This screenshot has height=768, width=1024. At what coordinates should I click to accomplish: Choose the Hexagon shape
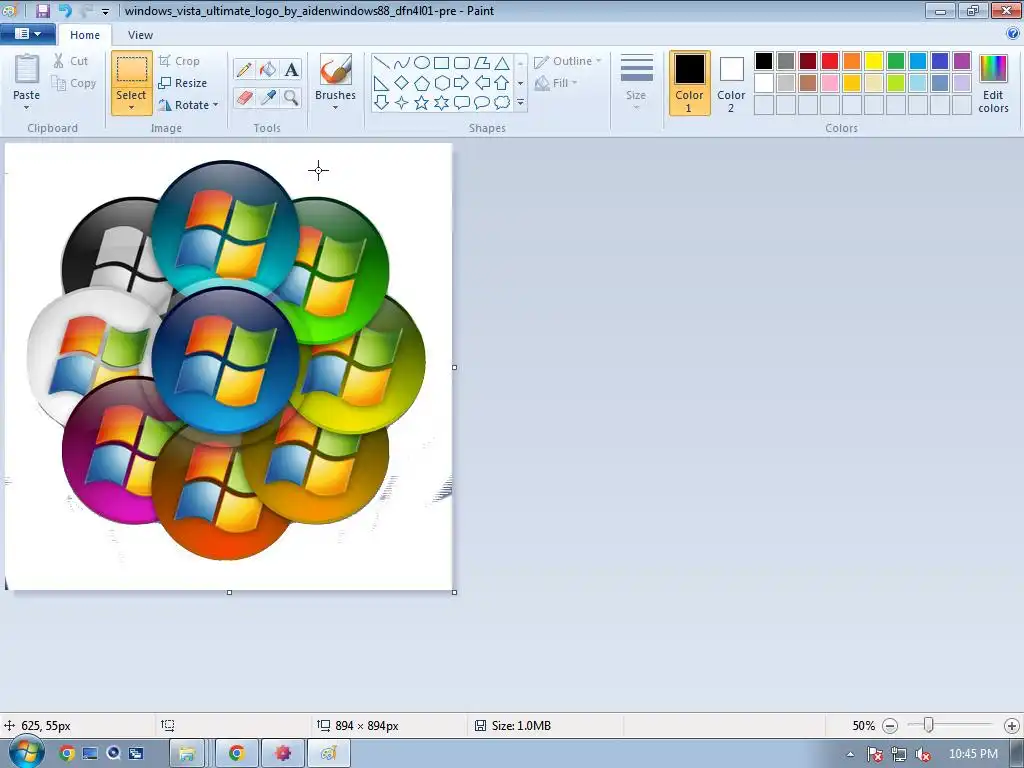pos(441,83)
